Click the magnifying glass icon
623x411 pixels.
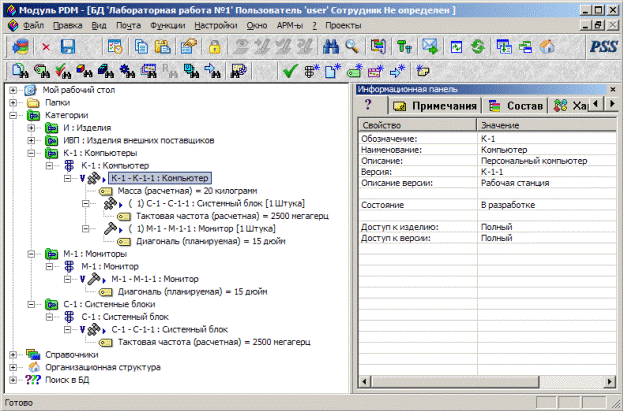352,47
